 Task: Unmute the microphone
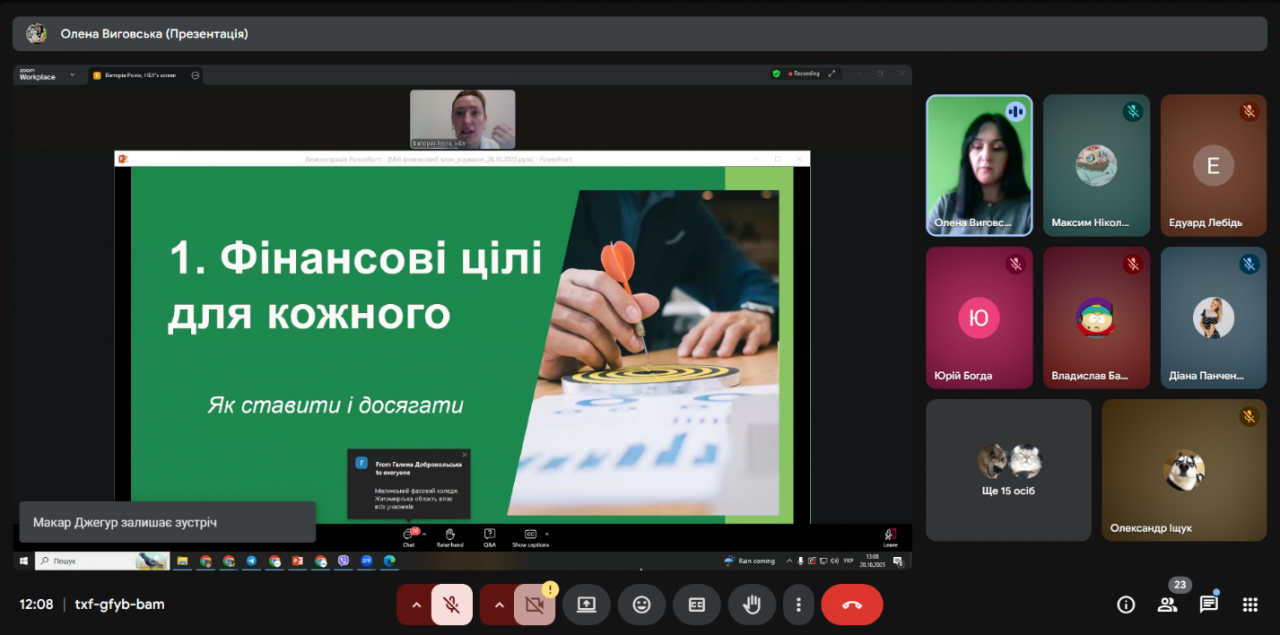452,604
